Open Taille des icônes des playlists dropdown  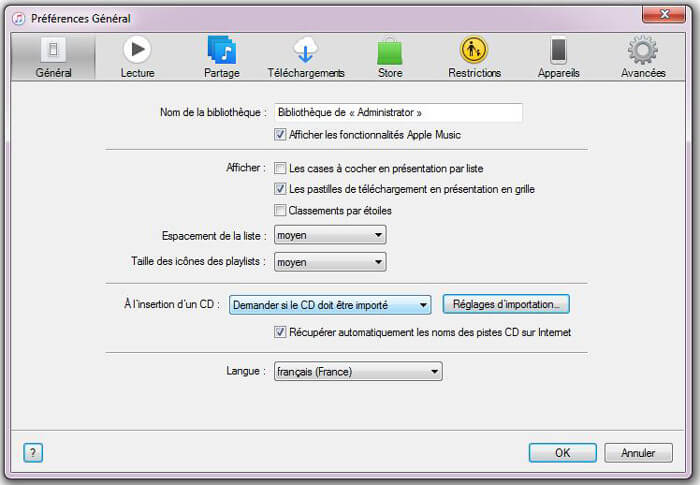pyautogui.click(x=330, y=262)
